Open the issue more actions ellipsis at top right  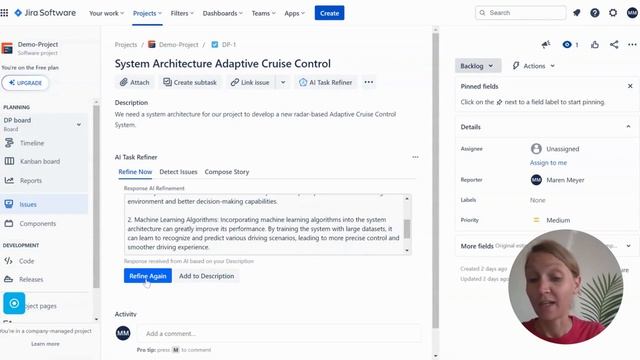632,44
